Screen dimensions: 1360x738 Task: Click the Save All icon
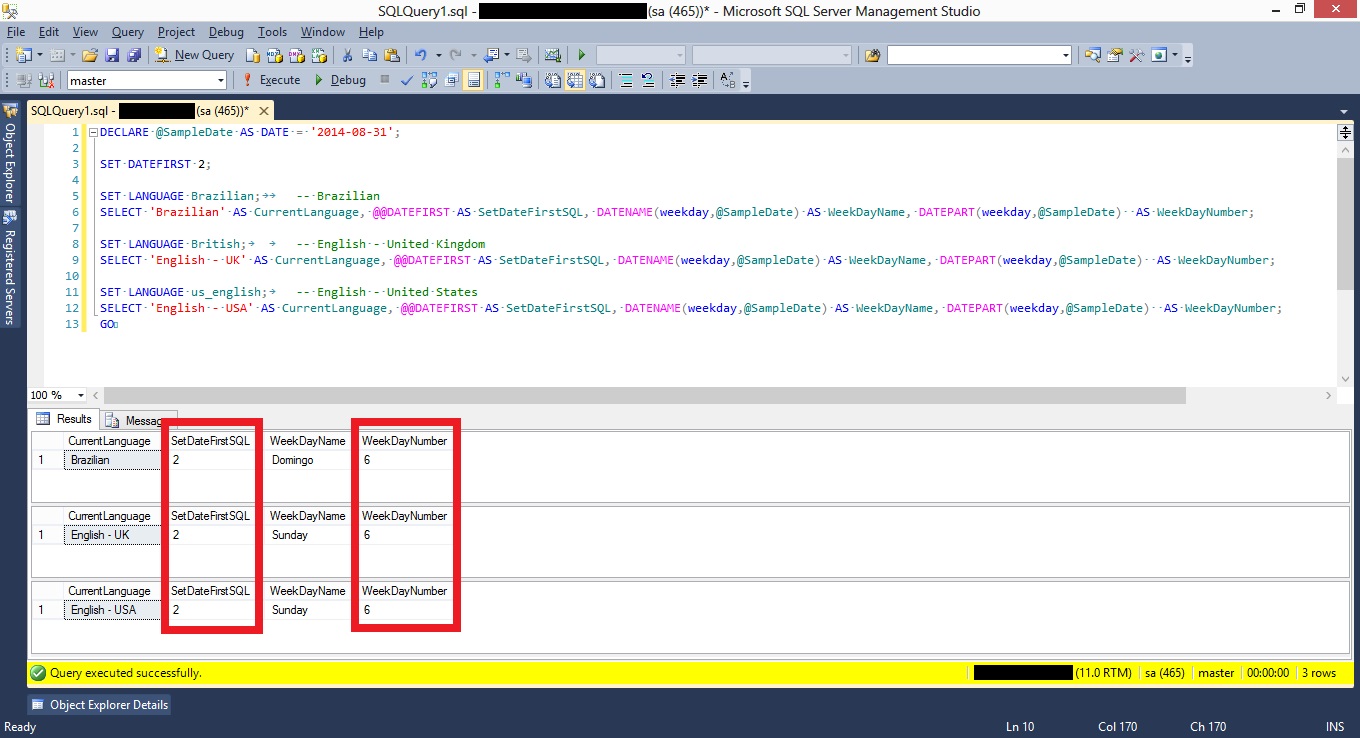click(134, 55)
